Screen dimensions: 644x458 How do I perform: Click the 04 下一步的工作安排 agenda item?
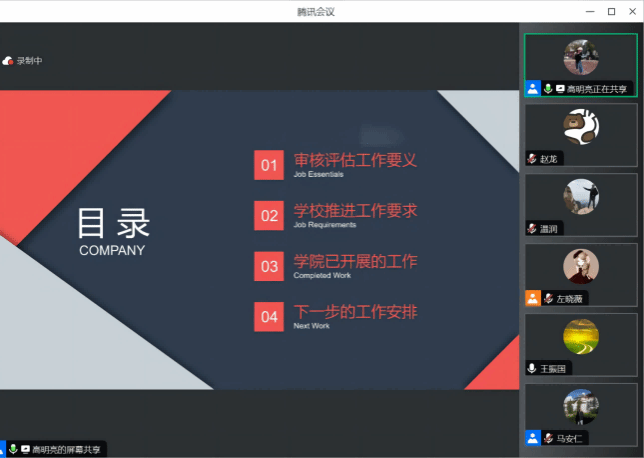click(x=335, y=317)
